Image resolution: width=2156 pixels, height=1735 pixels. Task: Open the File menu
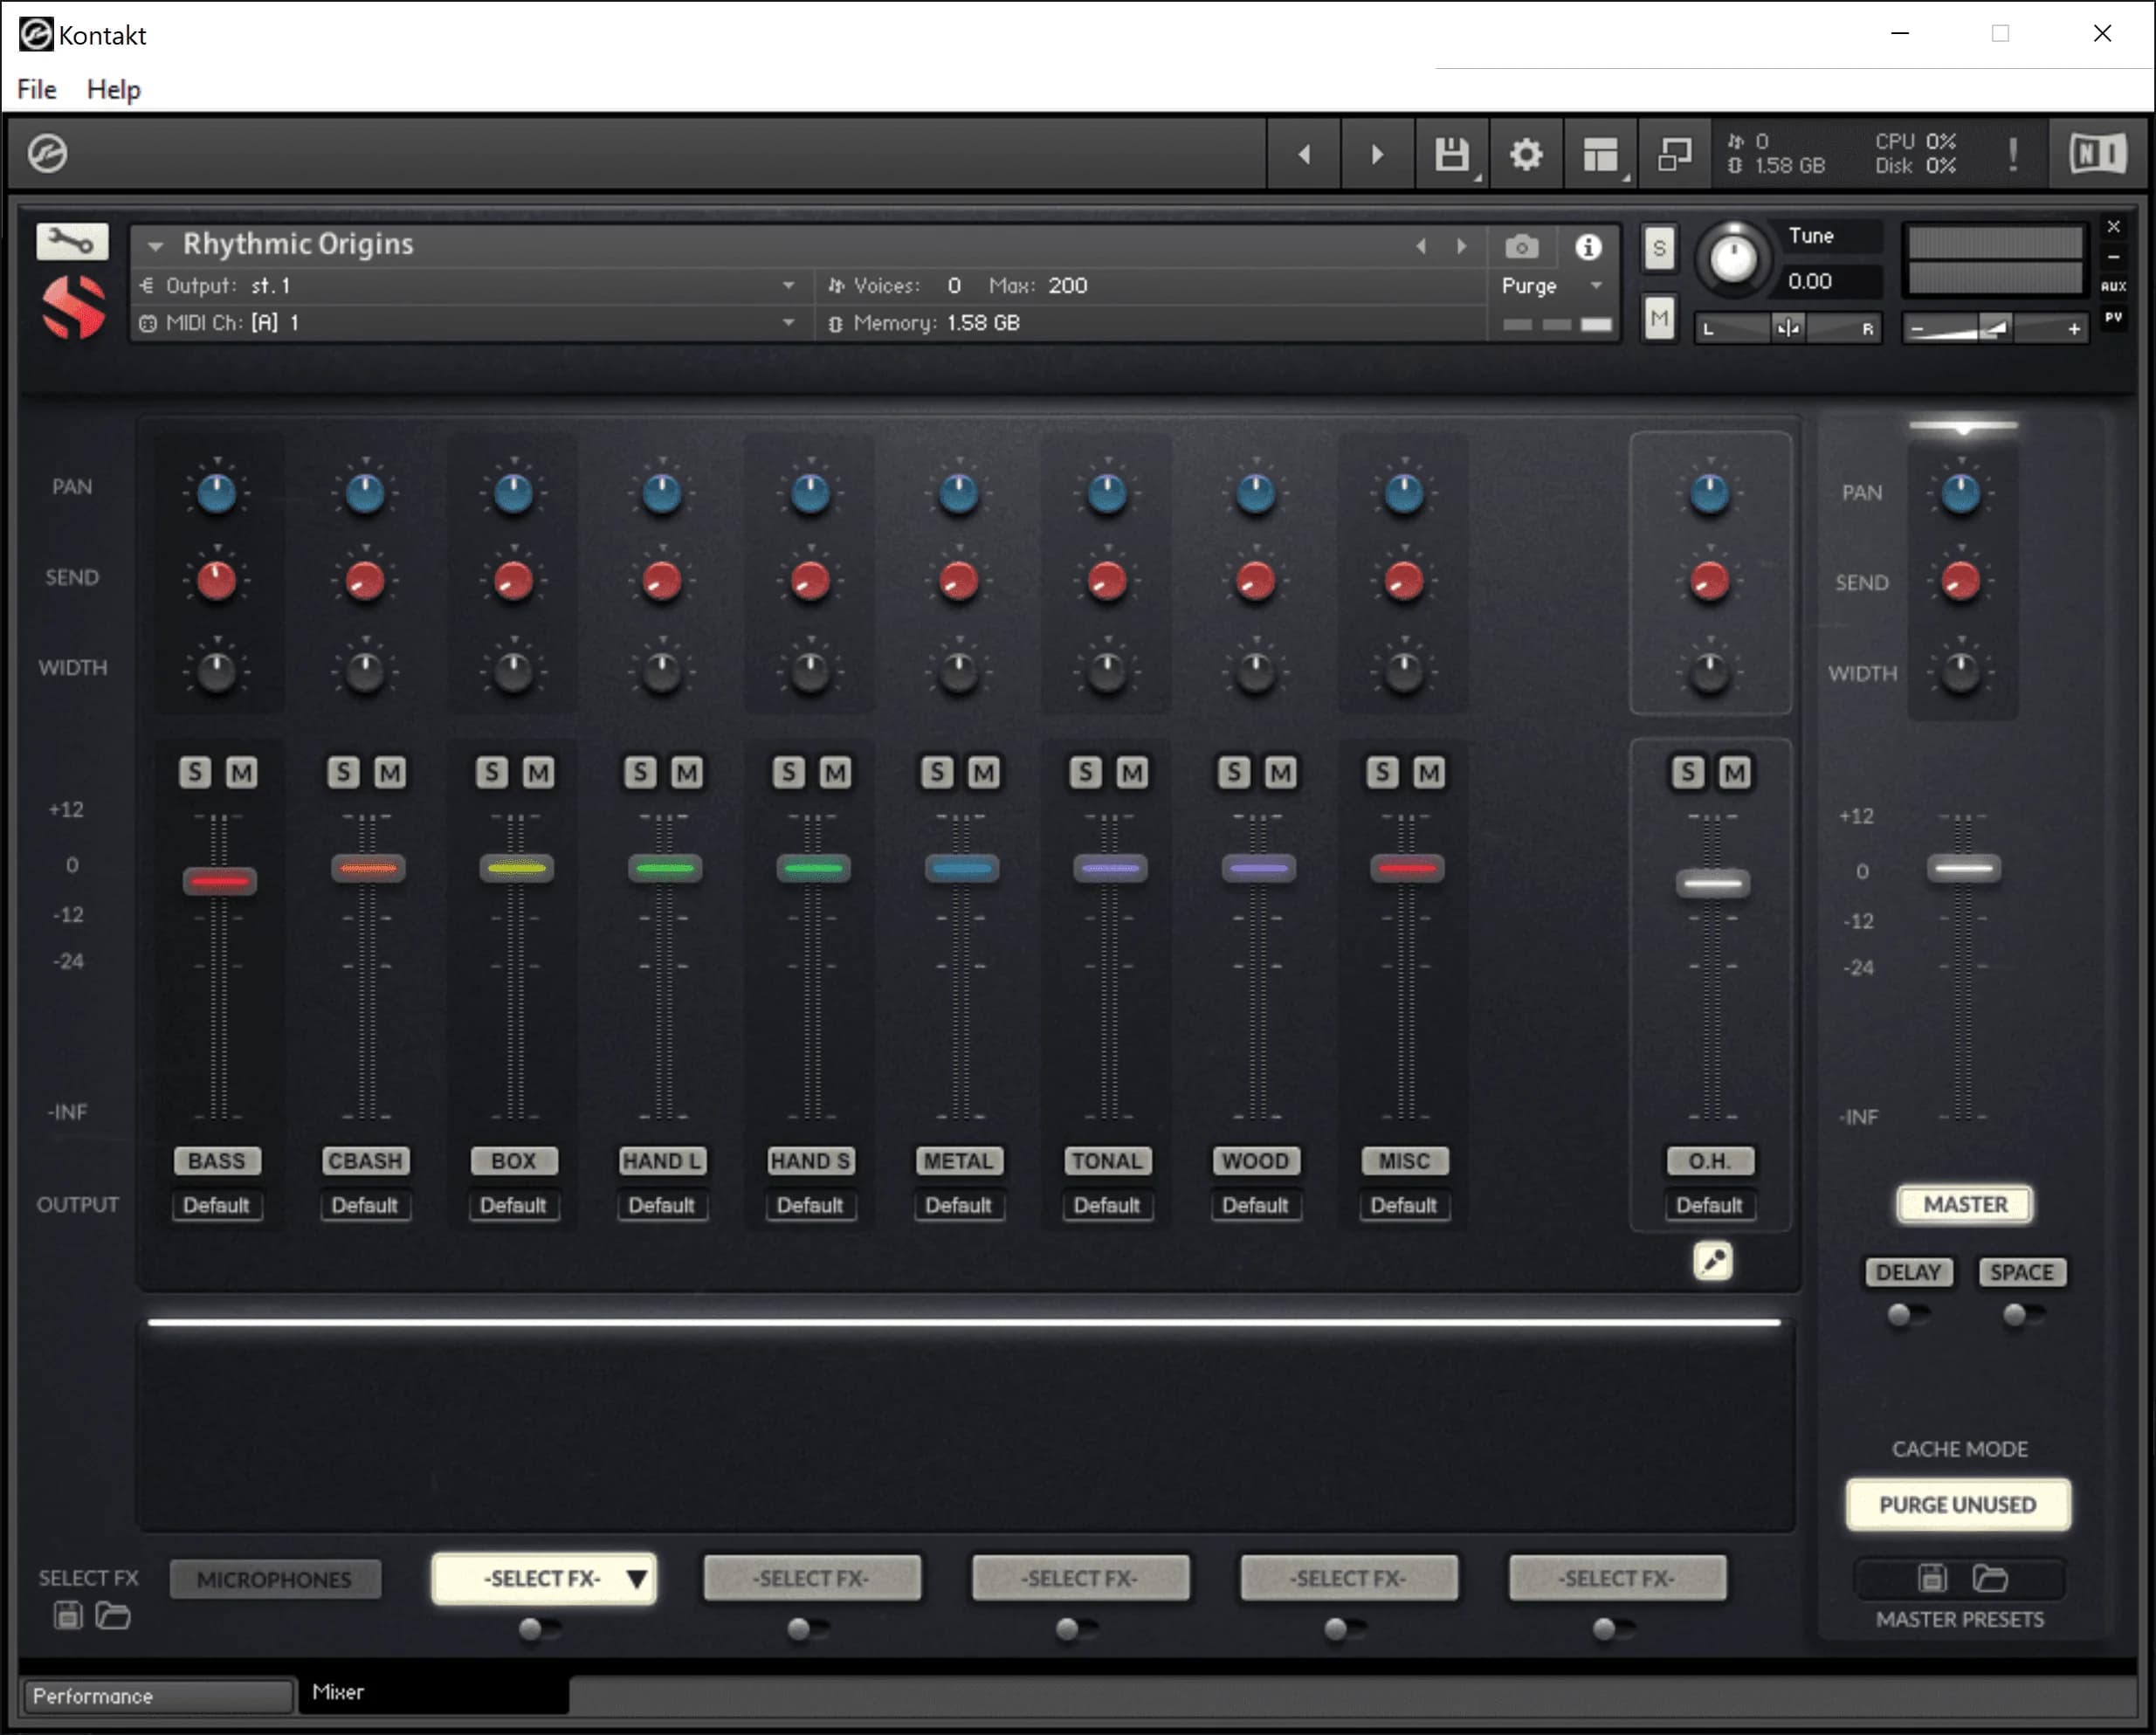click(x=37, y=89)
